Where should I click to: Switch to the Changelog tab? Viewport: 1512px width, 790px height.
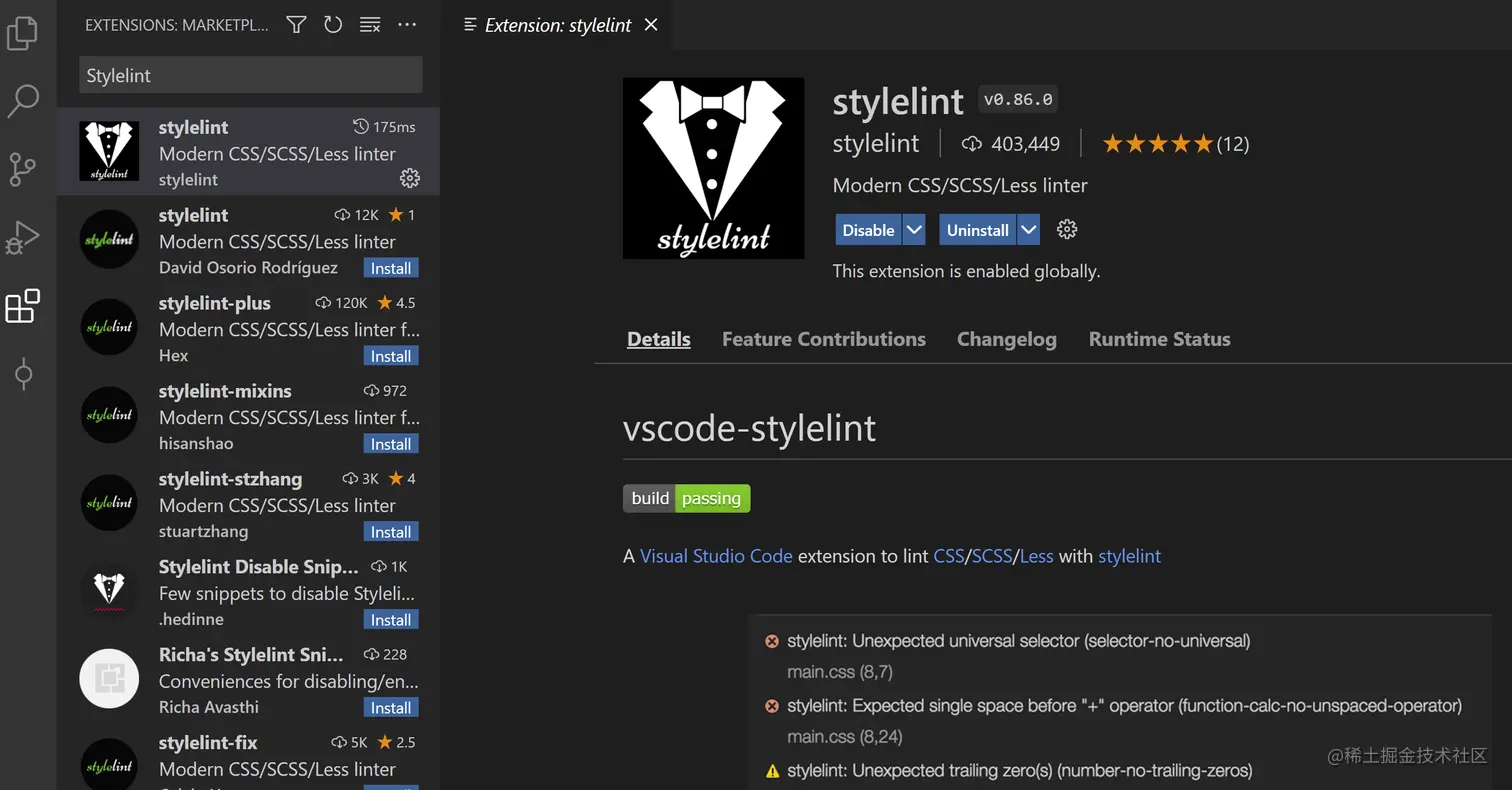(x=1007, y=339)
